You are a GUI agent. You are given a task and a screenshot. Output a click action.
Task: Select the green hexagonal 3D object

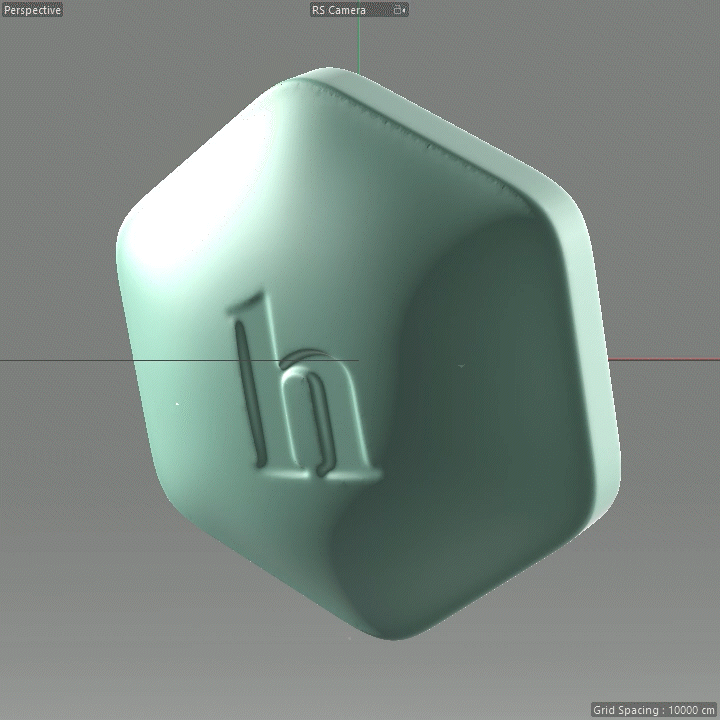tap(367, 354)
